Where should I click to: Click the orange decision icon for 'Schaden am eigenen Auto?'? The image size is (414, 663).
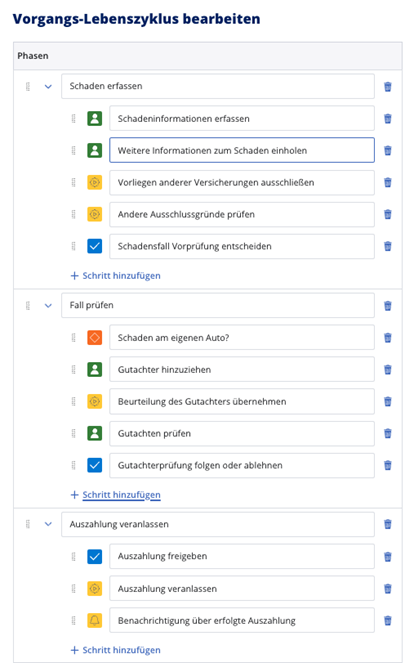95,337
